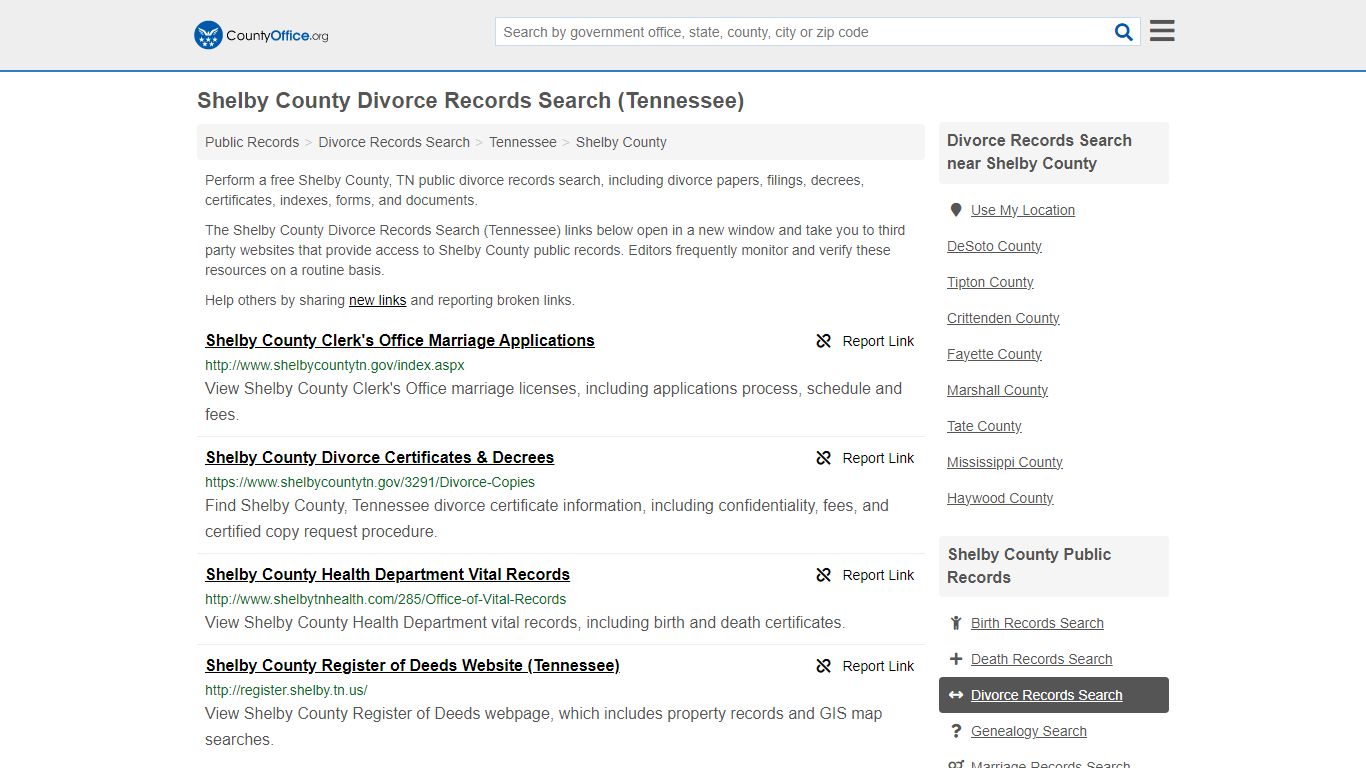Open Shelby County Register of Deeds Website
This screenshot has height=768, width=1366.
pos(413,666)
